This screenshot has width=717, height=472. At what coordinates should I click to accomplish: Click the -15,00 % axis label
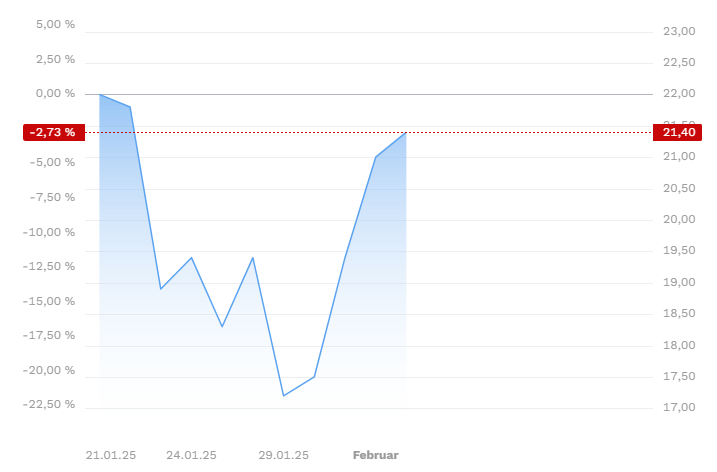tap(49, 301)
